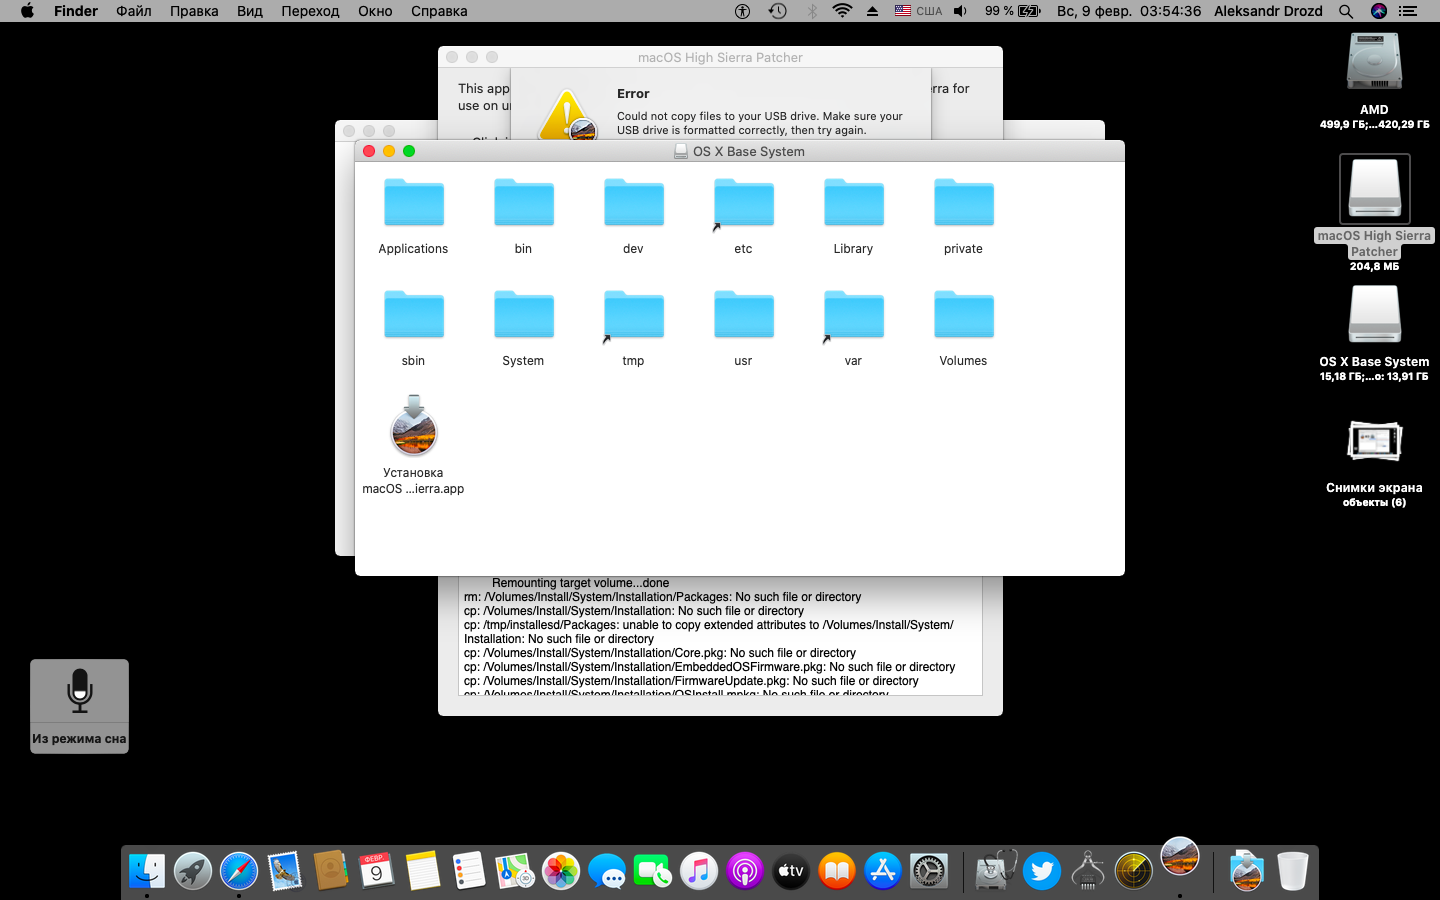
Task: Open Photos in the Dock
Action: pyautogui.click(x=561, y=871)
